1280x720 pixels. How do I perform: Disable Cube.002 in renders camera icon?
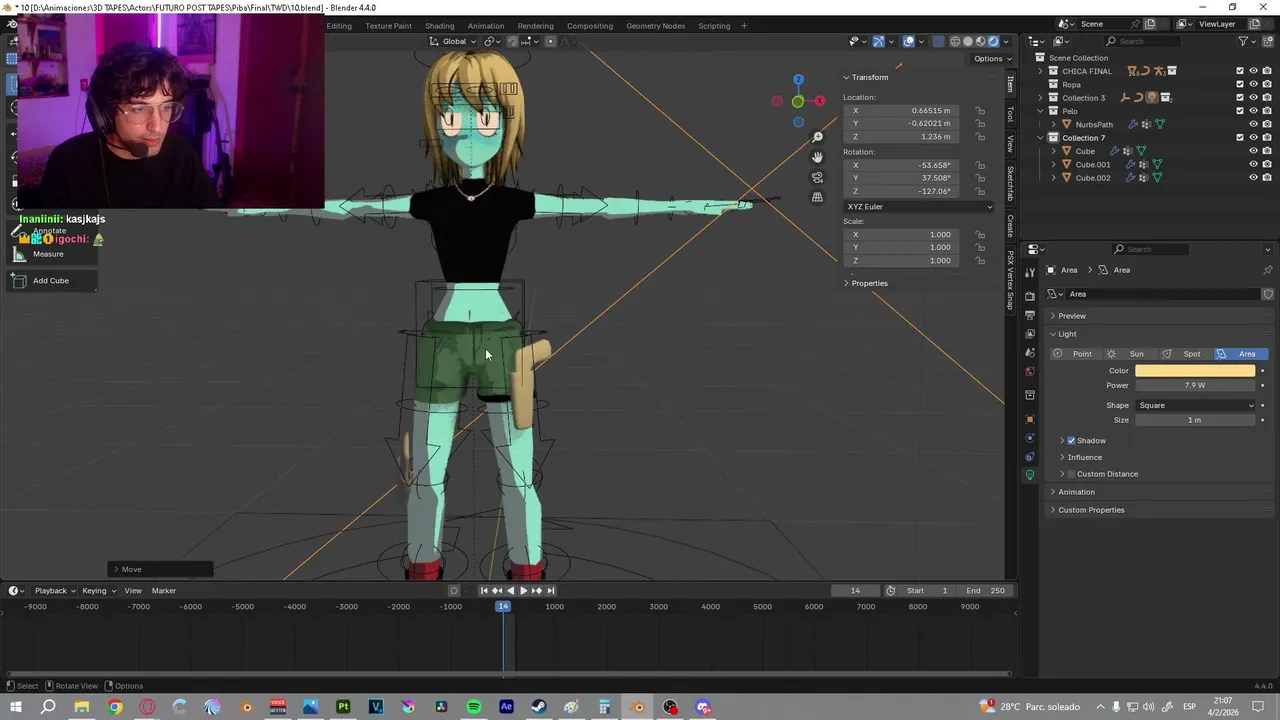tap(1267, 178)
